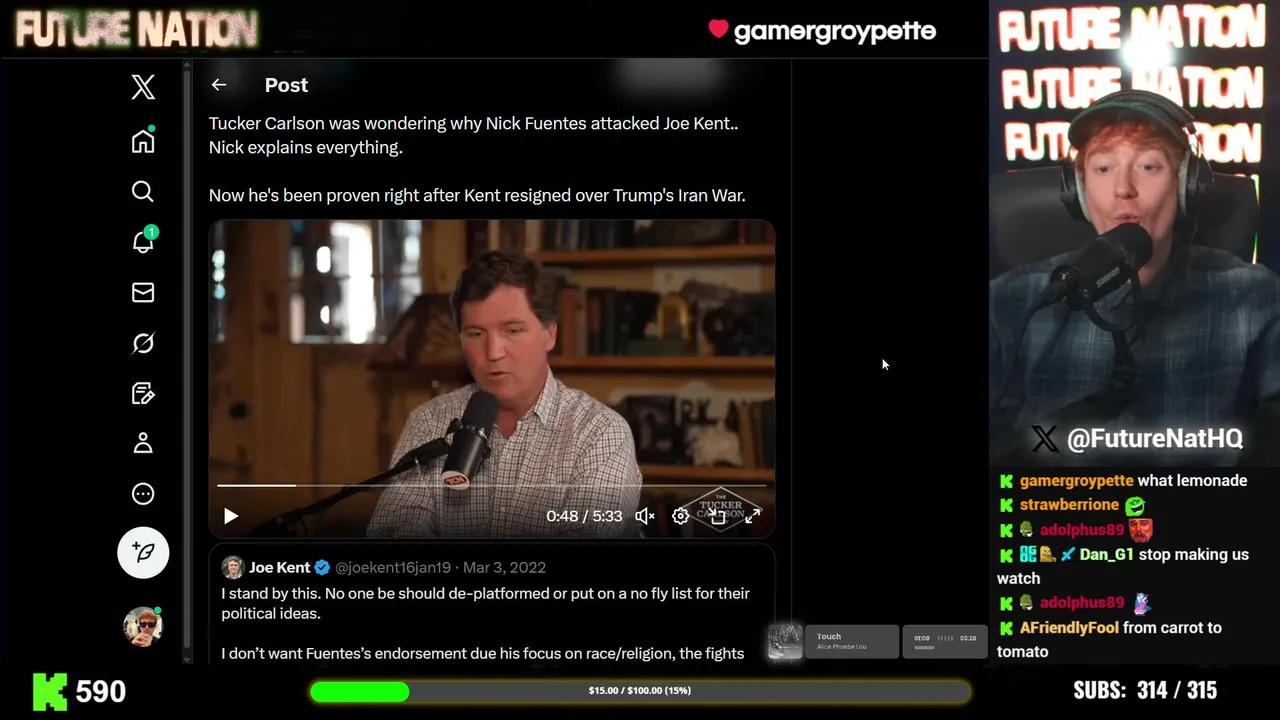
Task: Click the first adolphus89 chat username
Action: [x=1082, y=530]
